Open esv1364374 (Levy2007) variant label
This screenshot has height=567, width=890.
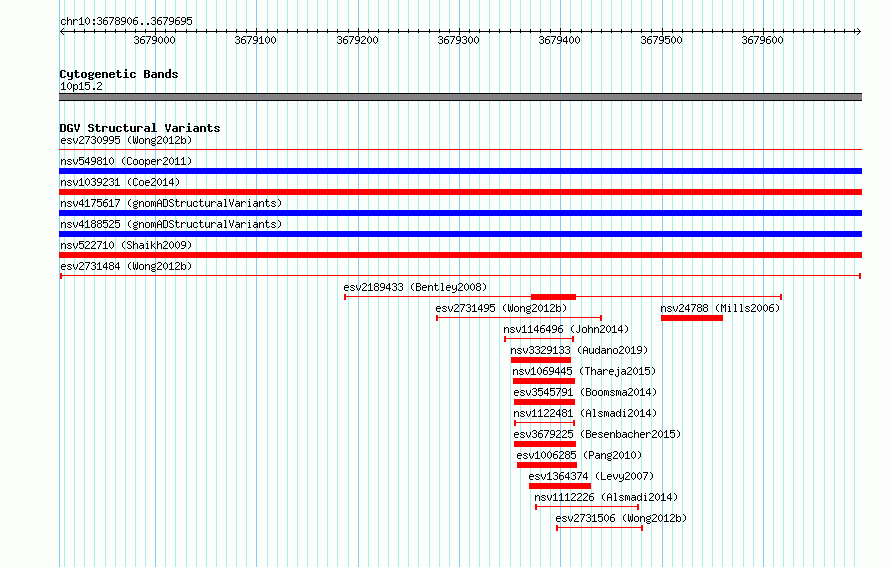click(591, 476)
